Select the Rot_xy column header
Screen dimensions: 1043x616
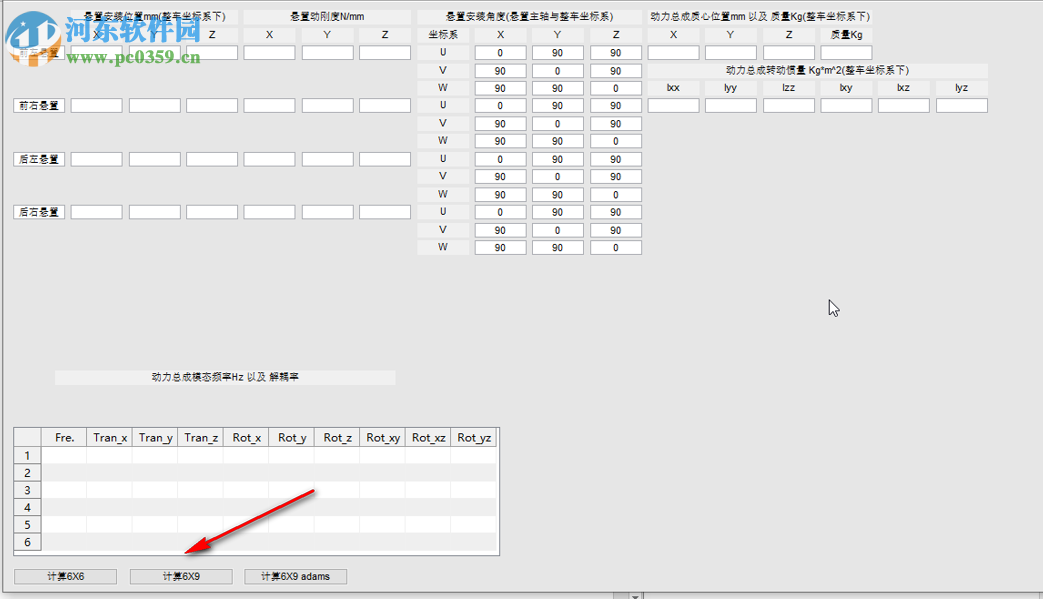pyautogui.click(x=382, y=437)
